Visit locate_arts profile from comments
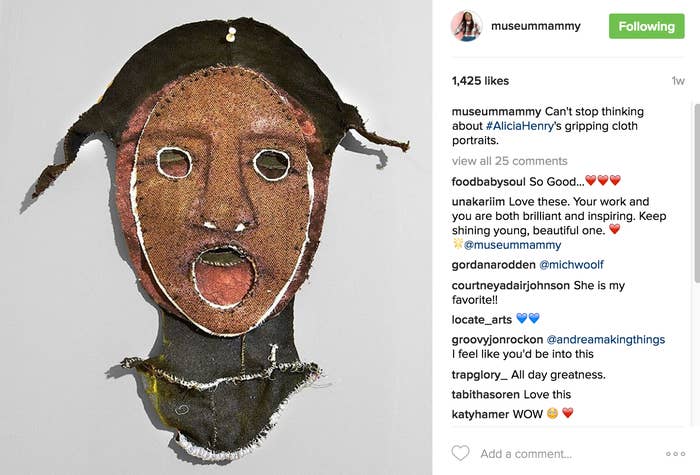 (x=481, y=320)
